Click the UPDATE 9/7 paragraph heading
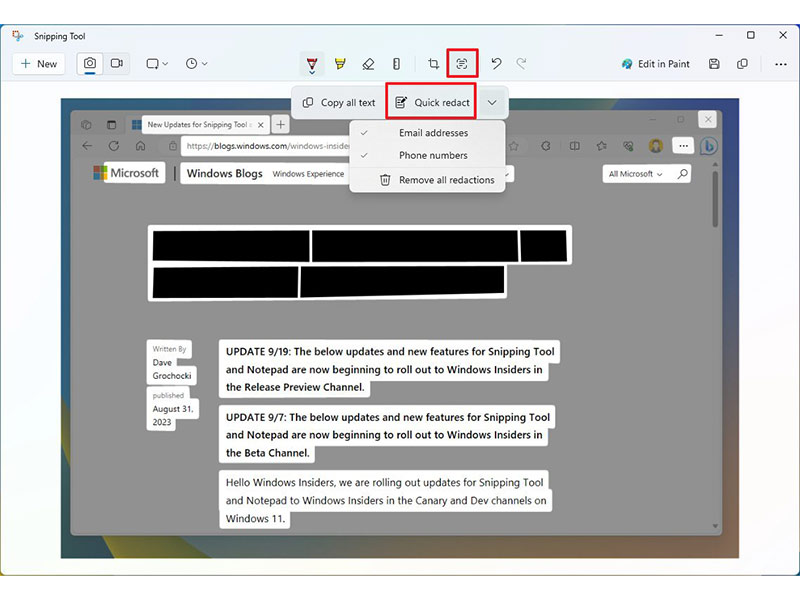The image size is (800, 600). pyautogui.click(x=388, y=435)
